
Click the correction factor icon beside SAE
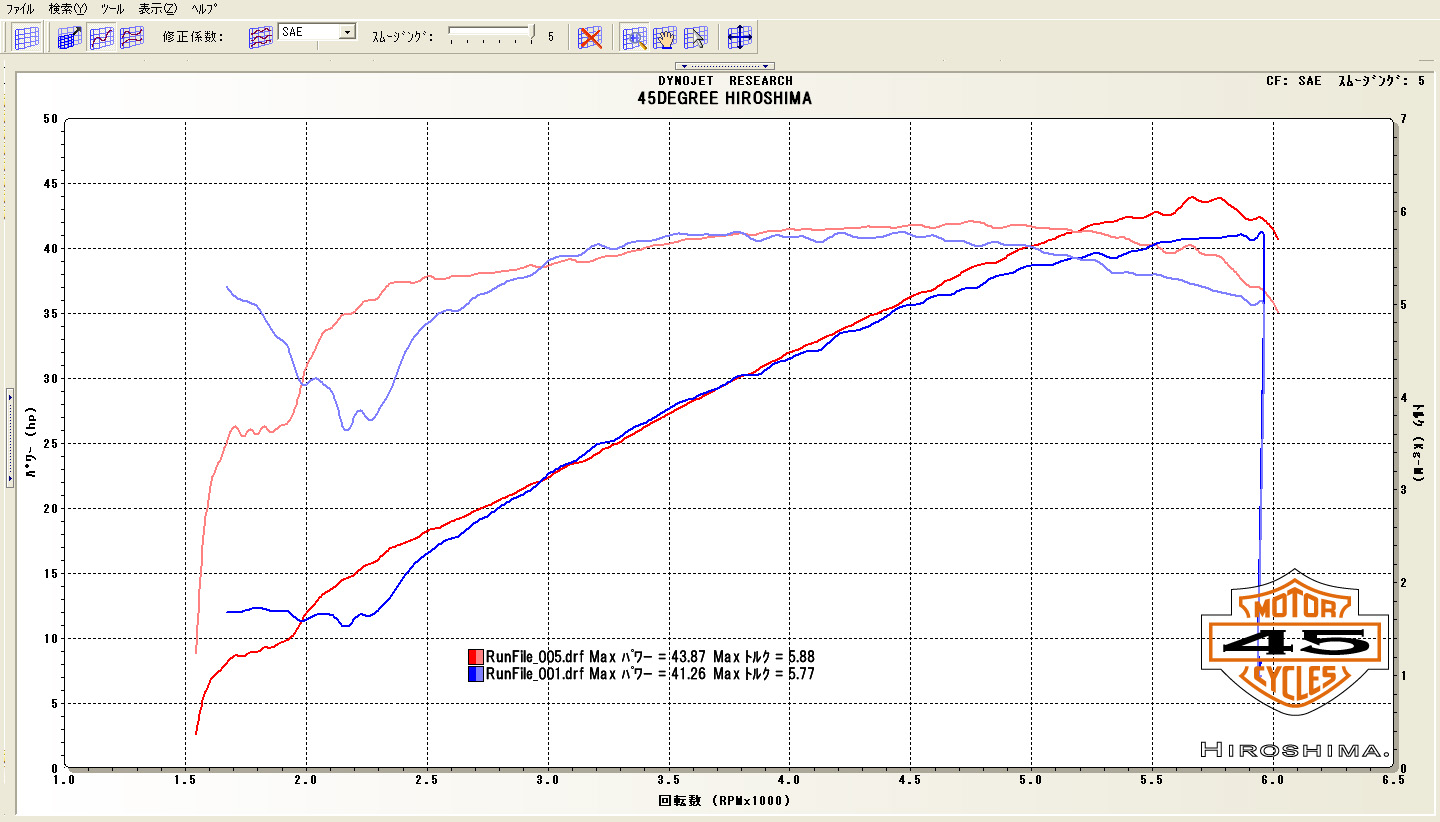click(x=260, y=38)
